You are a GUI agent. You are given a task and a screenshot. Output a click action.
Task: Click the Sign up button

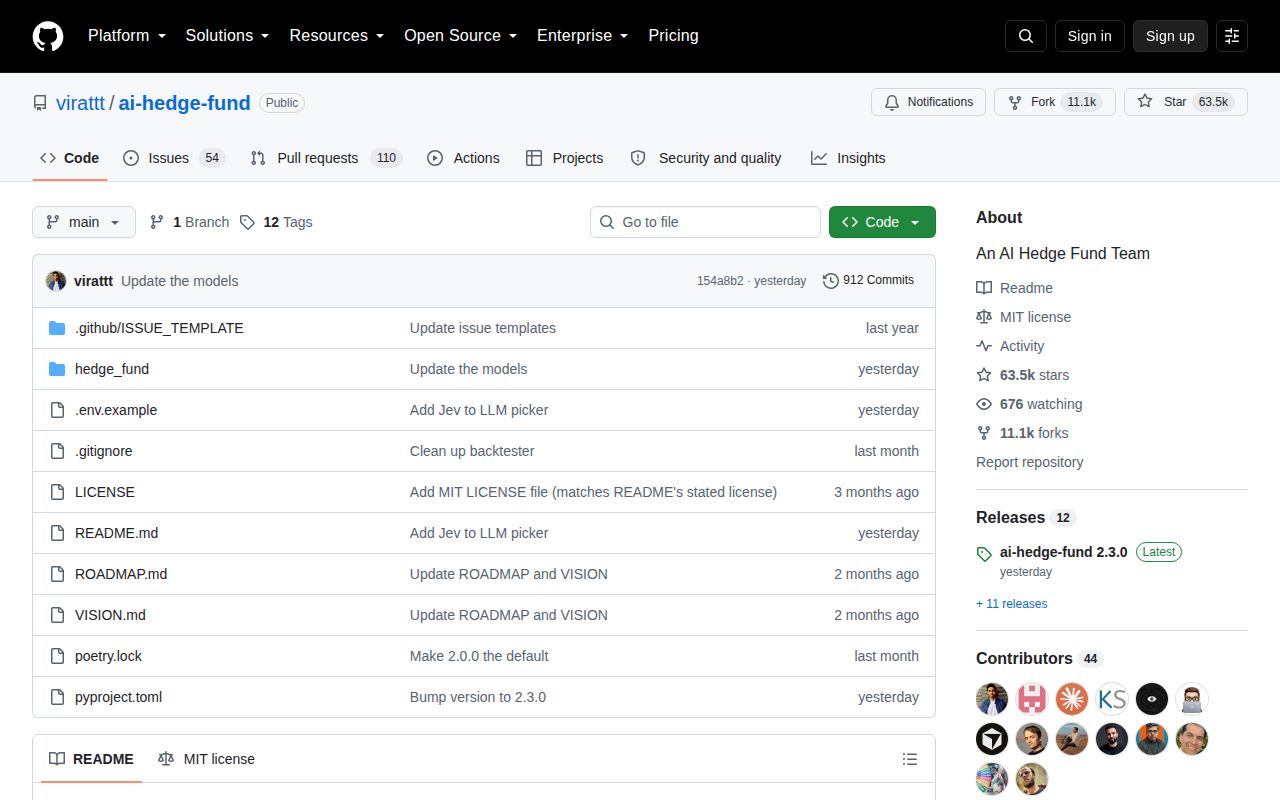[1170, 36]
